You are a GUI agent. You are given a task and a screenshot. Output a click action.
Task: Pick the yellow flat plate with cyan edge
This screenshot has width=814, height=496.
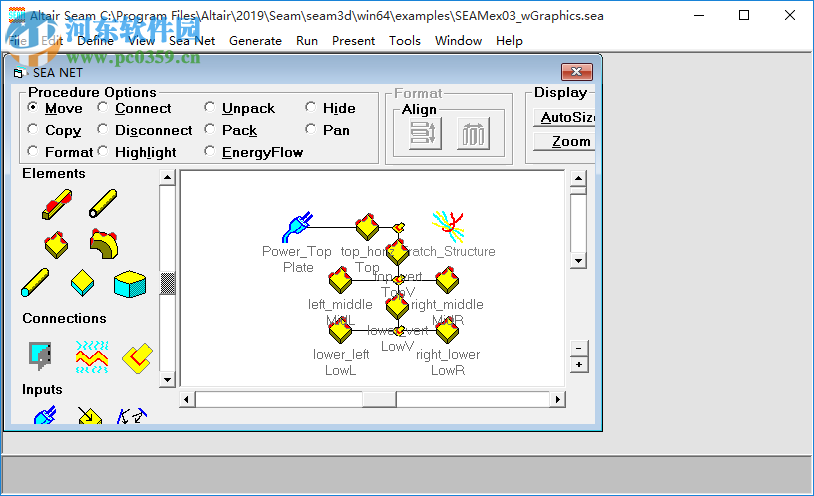tap(83, 283)
